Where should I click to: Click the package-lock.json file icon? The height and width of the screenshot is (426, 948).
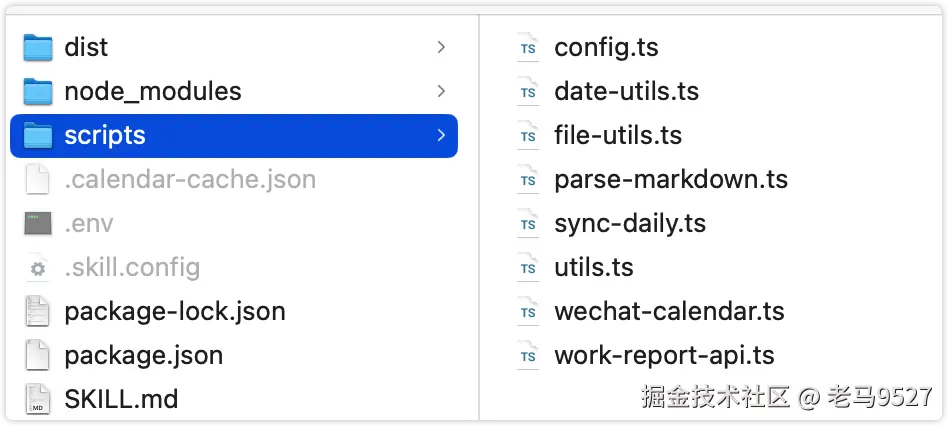click(x=38, y=311)
